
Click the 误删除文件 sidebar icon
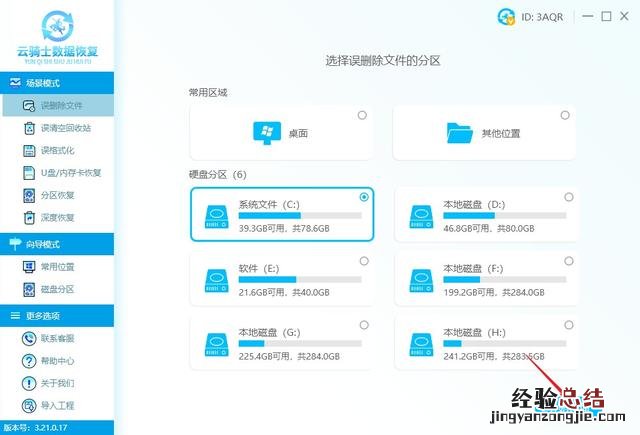(x=29, y=106)
